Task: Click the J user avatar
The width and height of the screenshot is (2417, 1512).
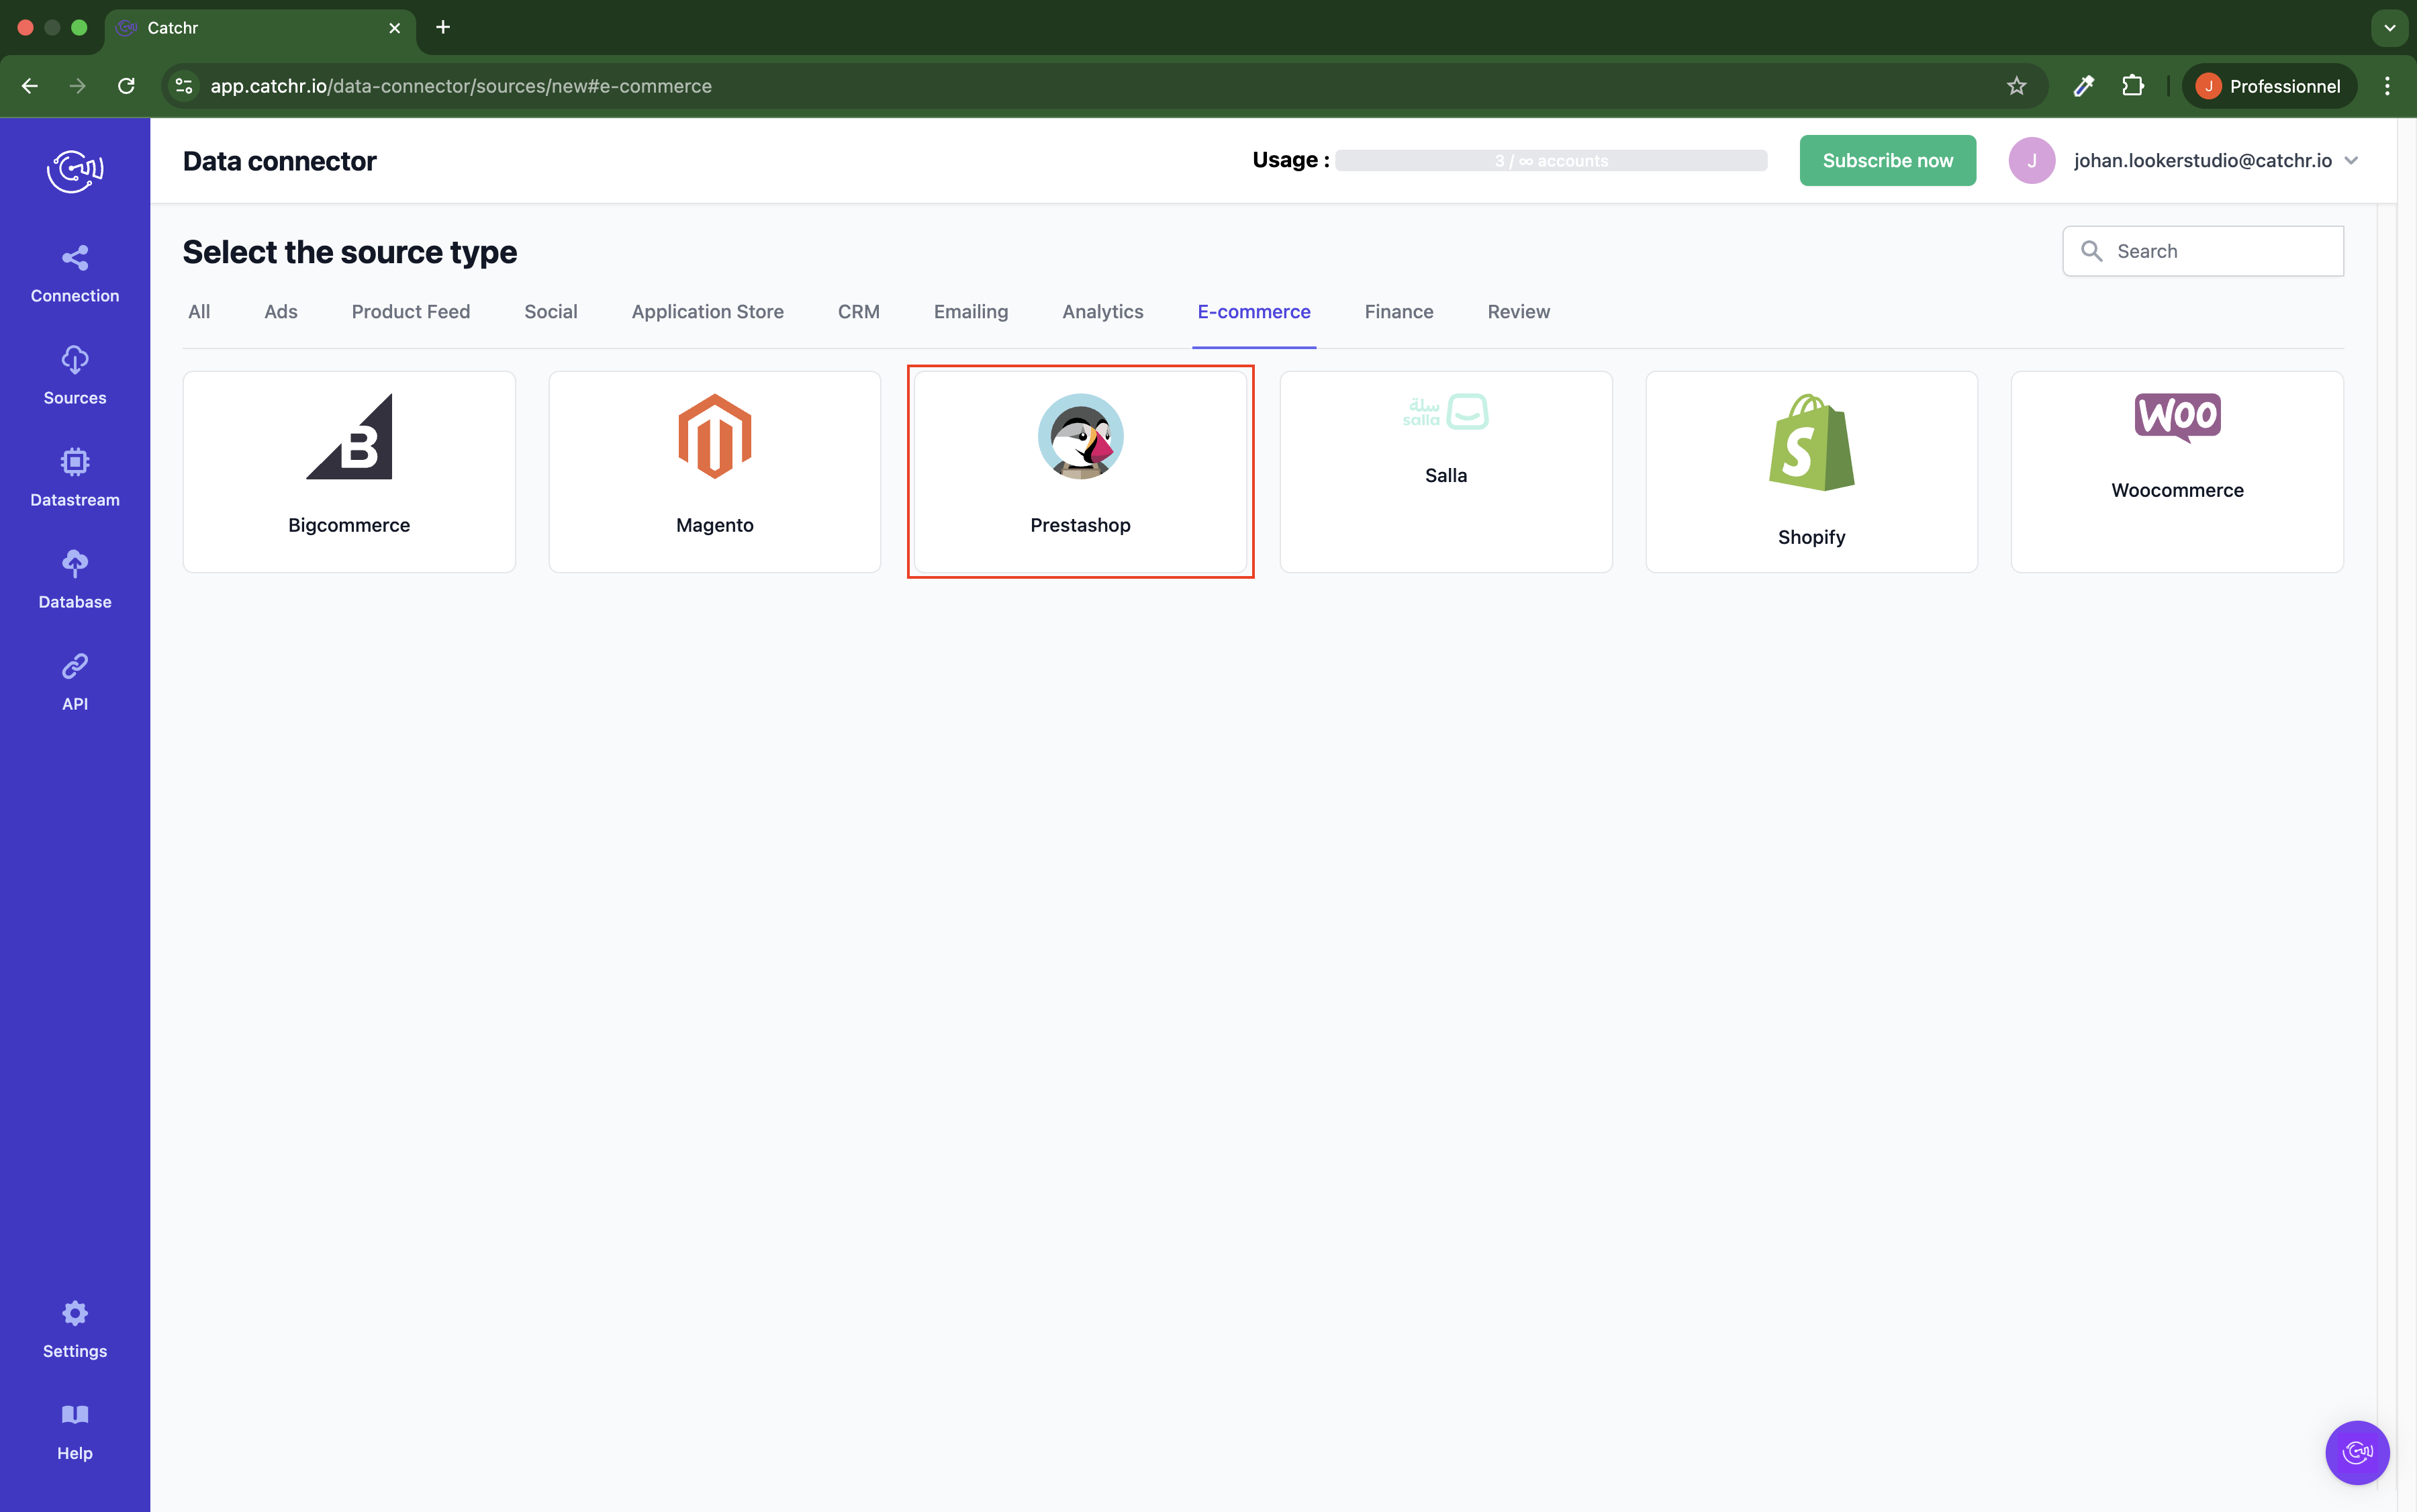Action: 2031,160
